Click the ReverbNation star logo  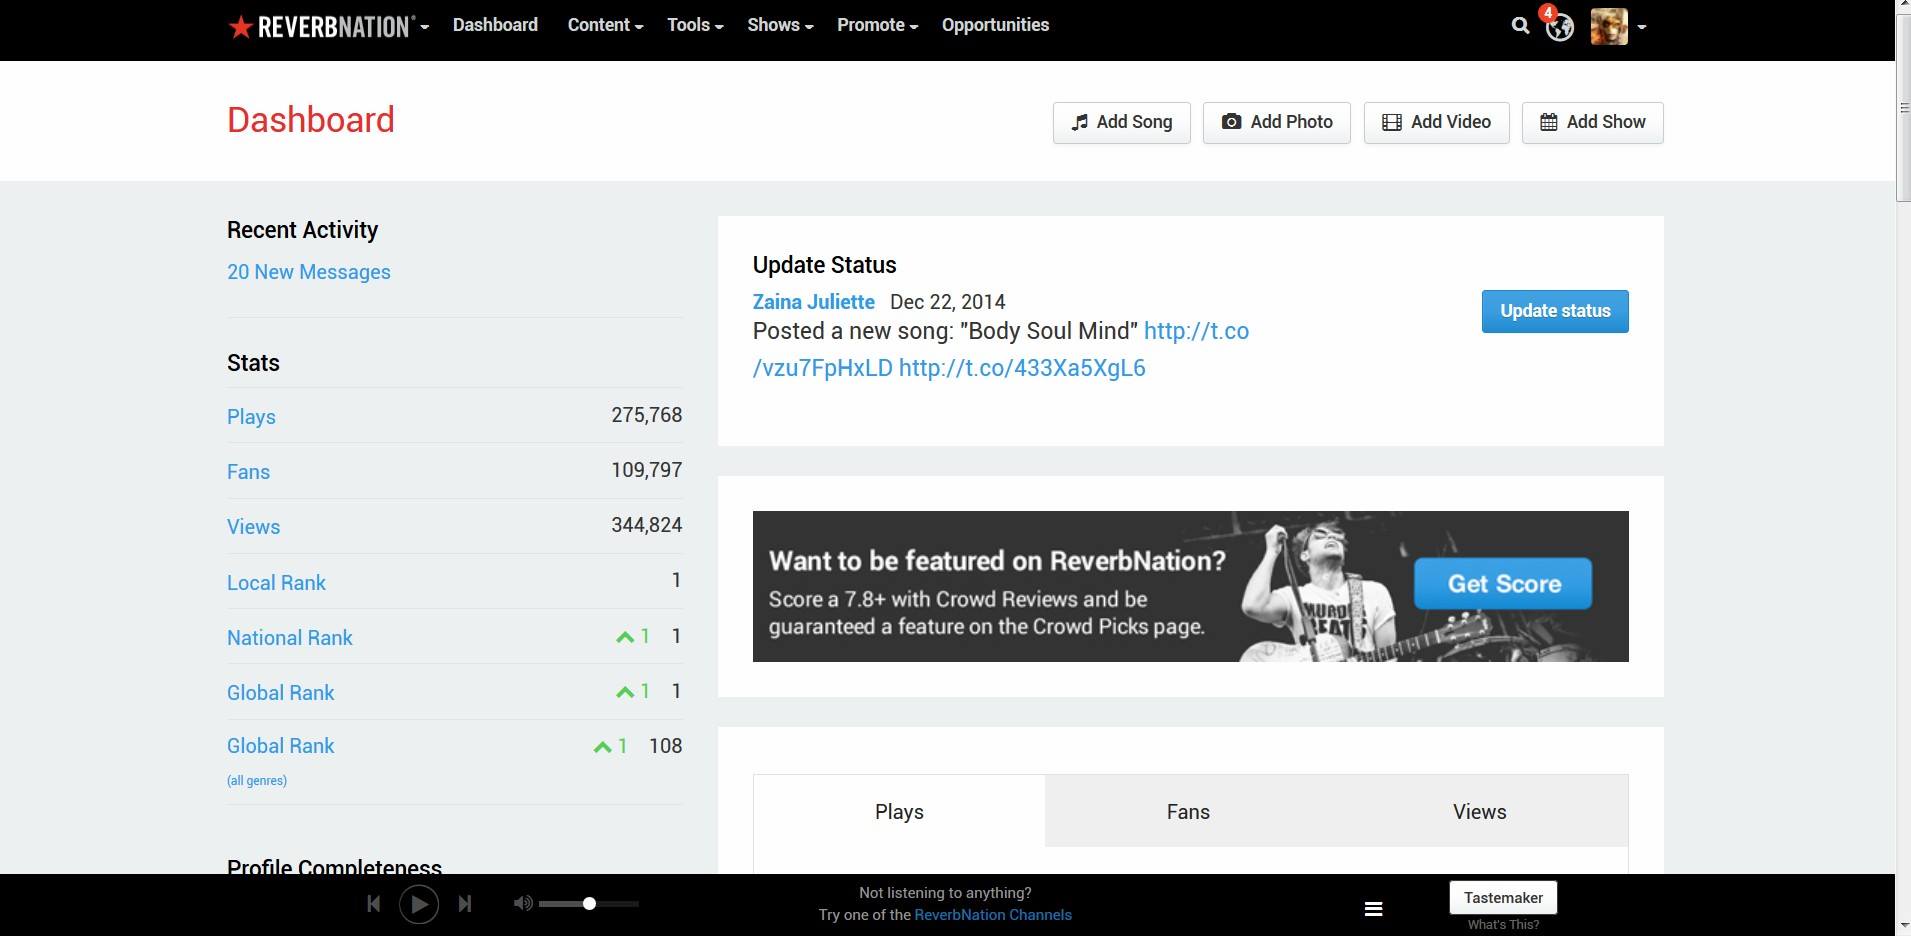(x=320, y=26)
